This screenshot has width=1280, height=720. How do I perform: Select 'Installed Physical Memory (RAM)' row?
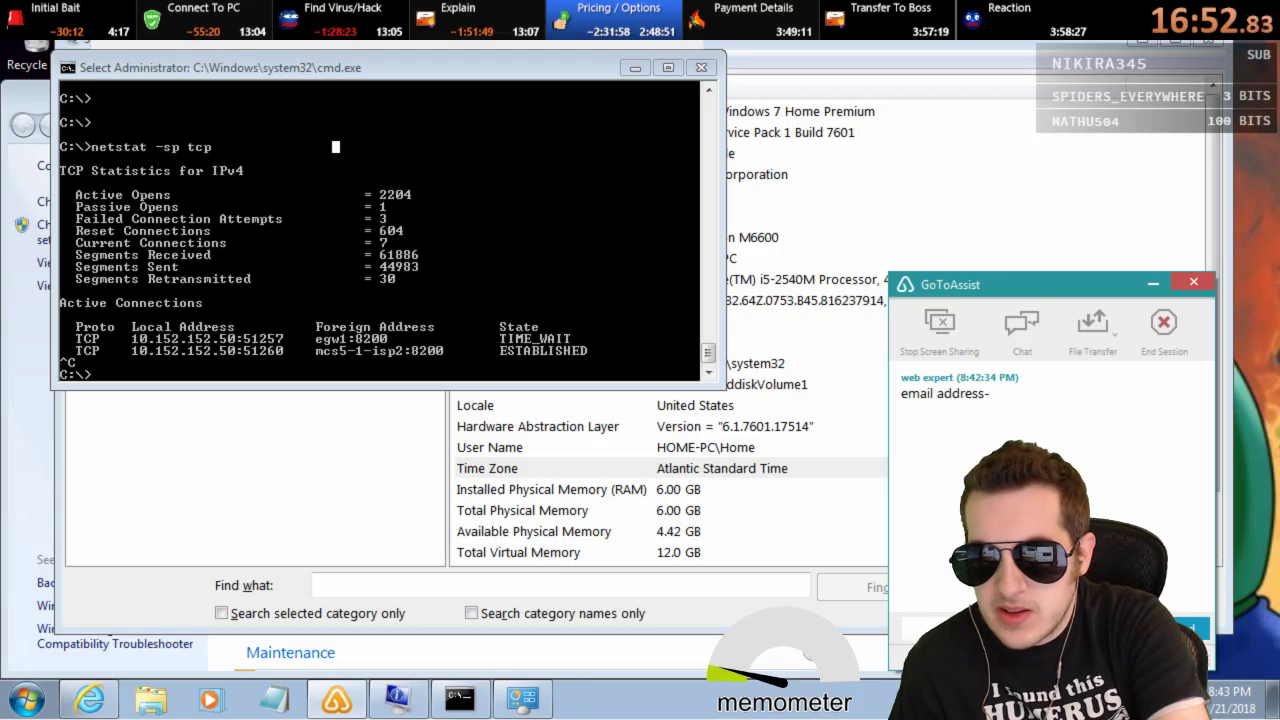tap(668, 489)
